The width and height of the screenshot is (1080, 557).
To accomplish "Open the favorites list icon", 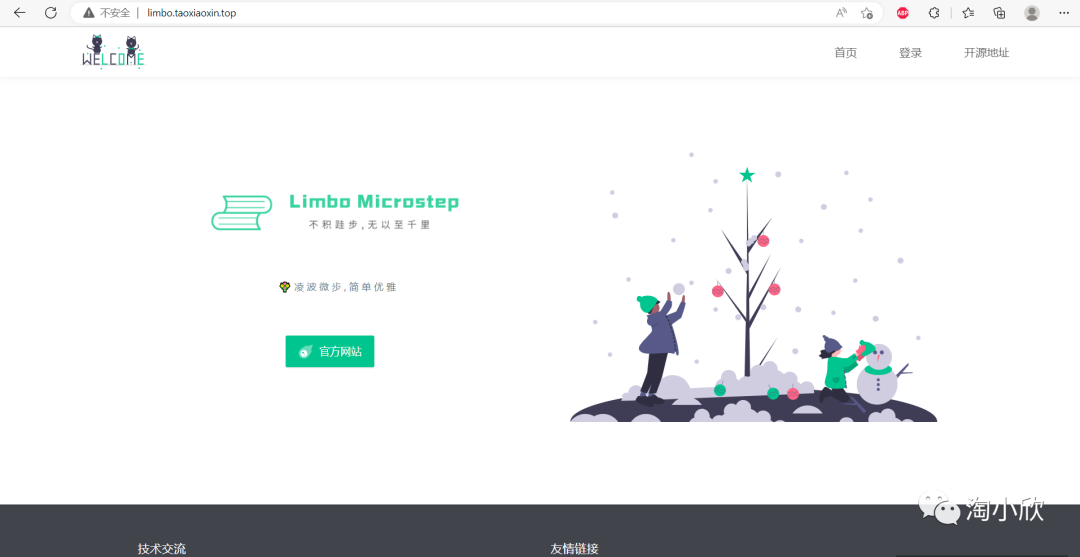I will 968,12.
